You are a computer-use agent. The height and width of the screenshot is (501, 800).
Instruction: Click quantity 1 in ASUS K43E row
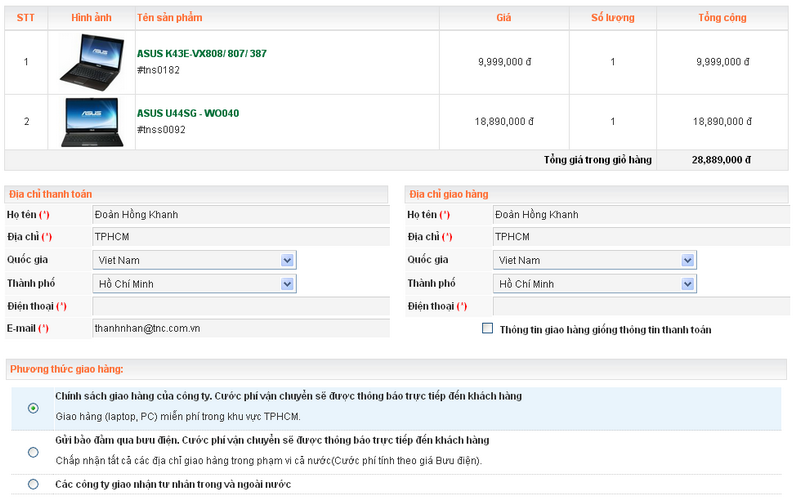click(x=613, y=62)
